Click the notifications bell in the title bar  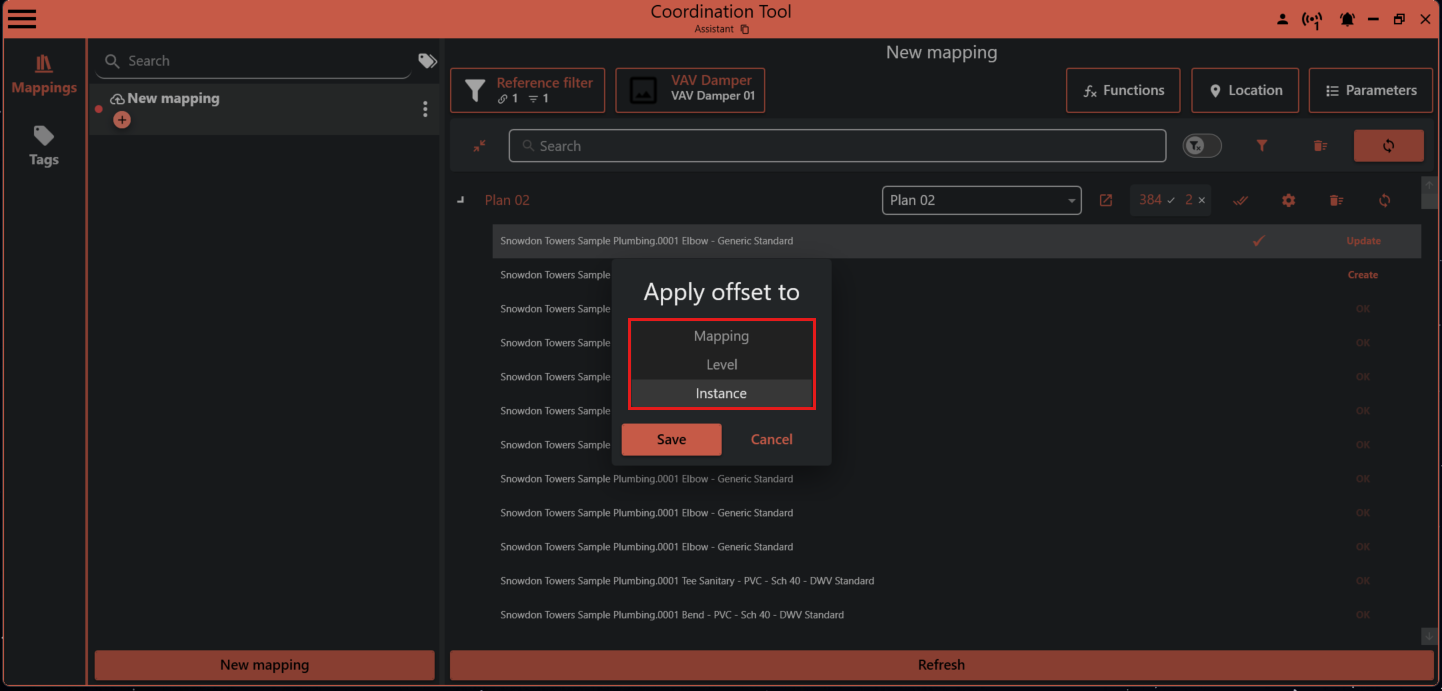point(1347,18)
